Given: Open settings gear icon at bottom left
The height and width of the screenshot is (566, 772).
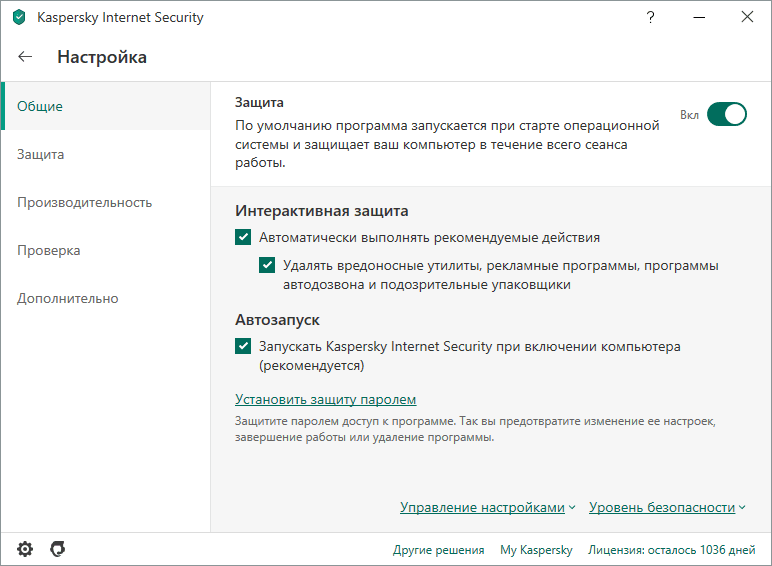Looking at the screenshot, I should pos(25,549).
